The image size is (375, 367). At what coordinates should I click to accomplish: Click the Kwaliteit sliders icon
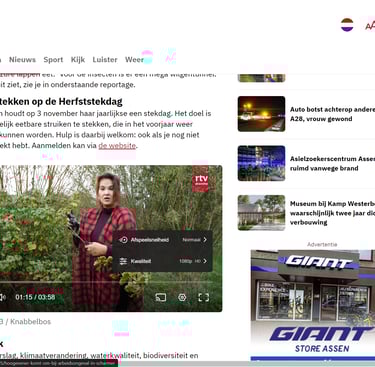(x=123, y=261)
